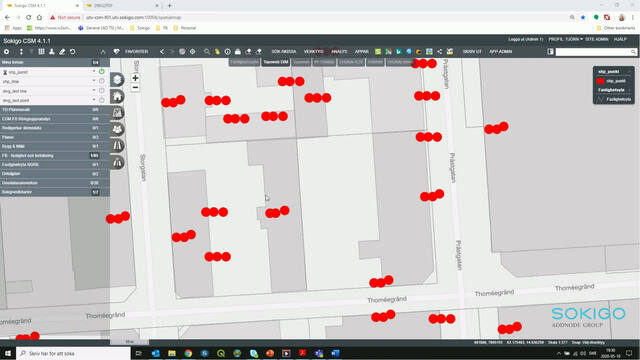Expand the Planer layer group

pyautogui.click(x=55, y=137)
